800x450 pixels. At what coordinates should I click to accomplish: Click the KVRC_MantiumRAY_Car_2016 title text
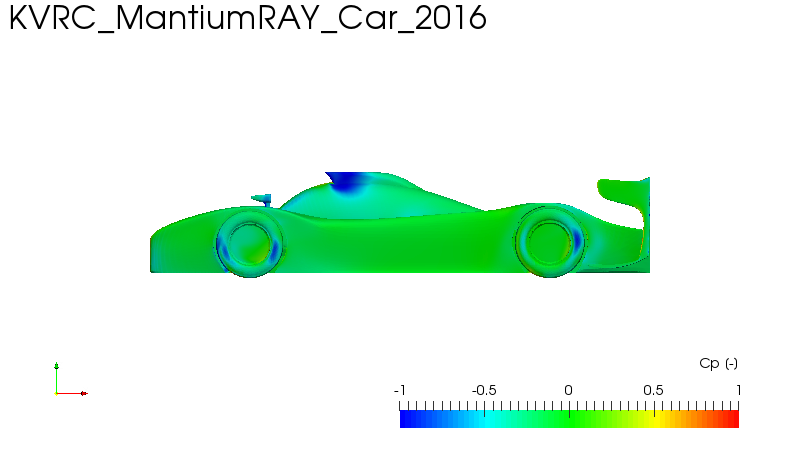247,19
